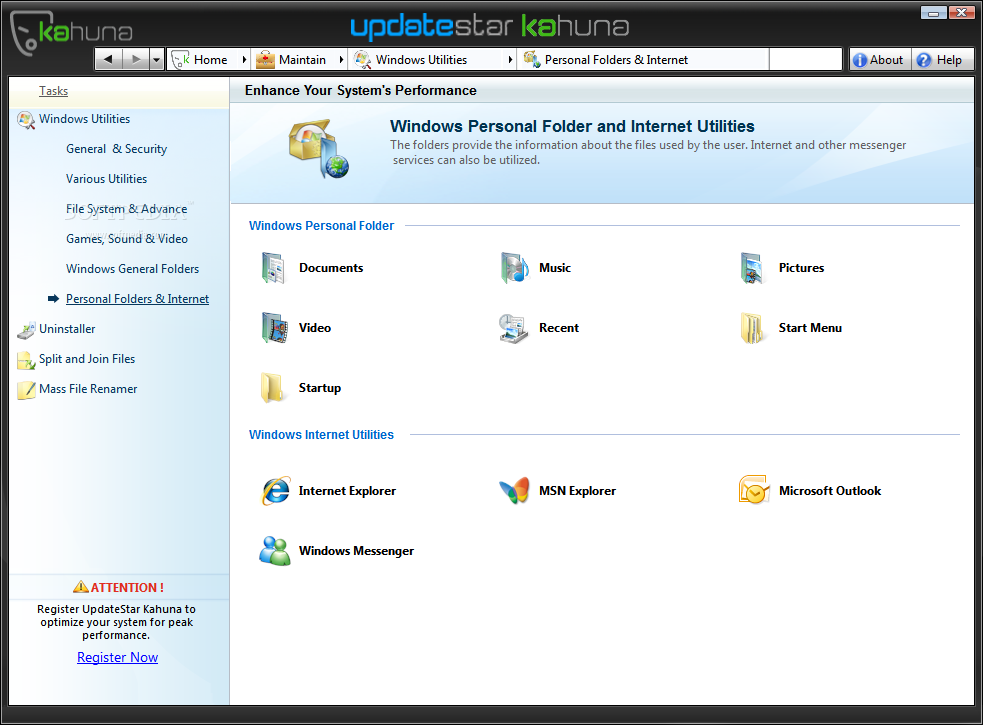Select Windows General Folders in the sidebar
The height and width of the screenshot is (725, 983).
coord(132,269)
